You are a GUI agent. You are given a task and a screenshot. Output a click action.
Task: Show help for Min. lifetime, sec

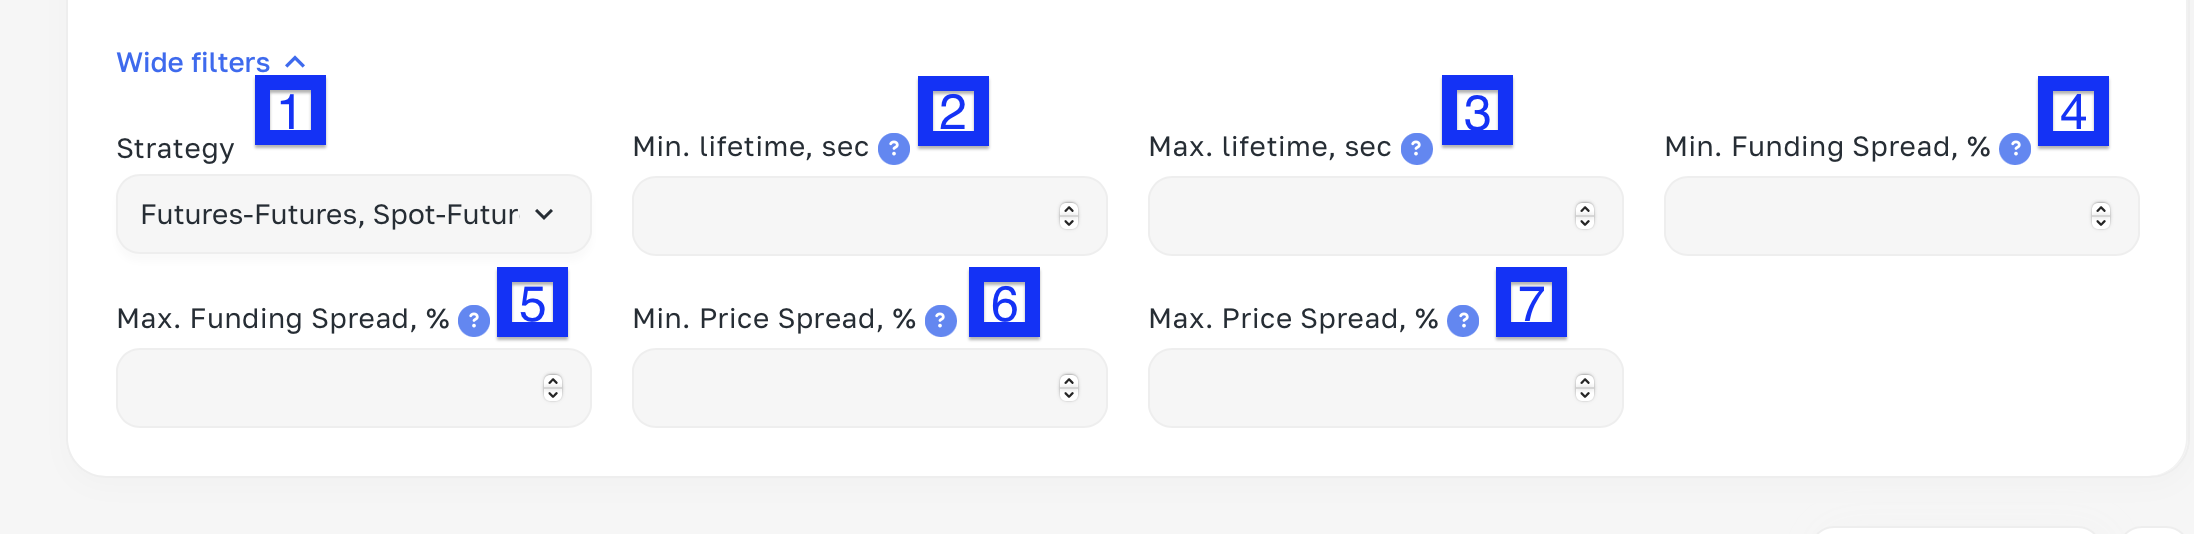click(x=893, y=149)
